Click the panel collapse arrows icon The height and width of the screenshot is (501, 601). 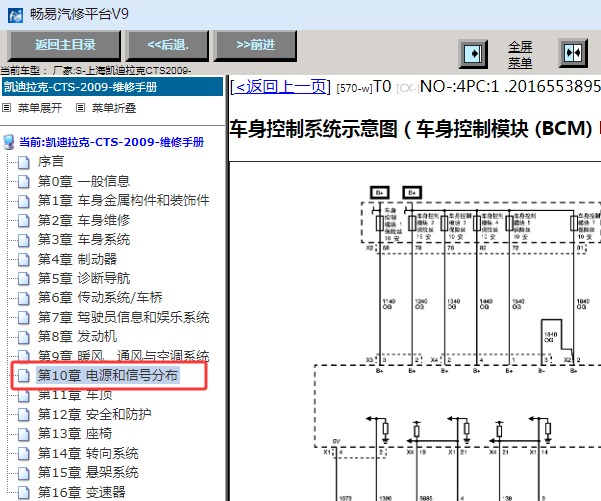point(573,53)
